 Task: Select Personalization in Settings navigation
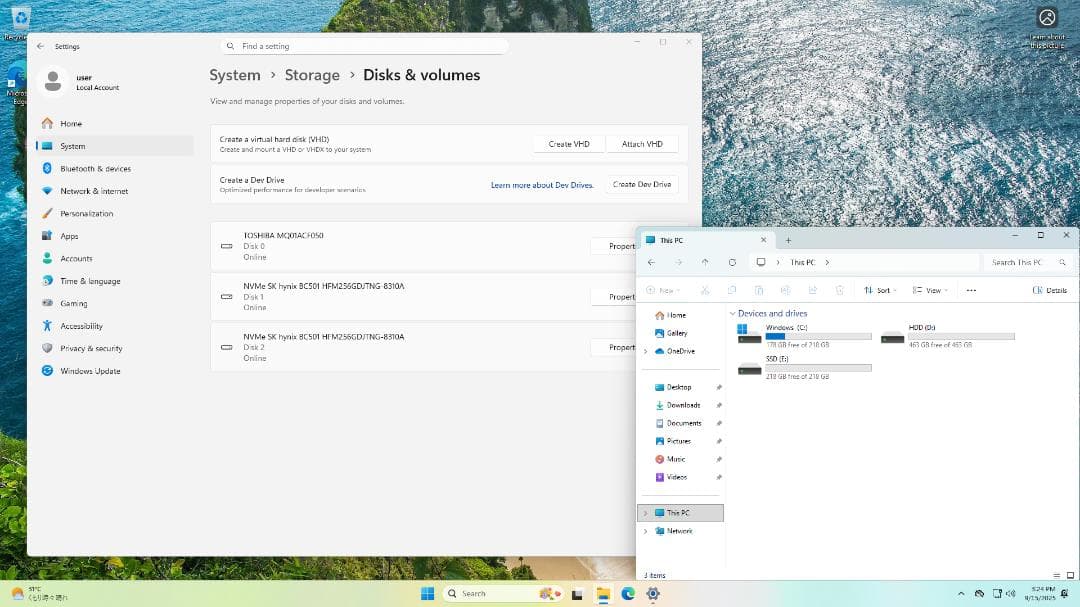86,214
